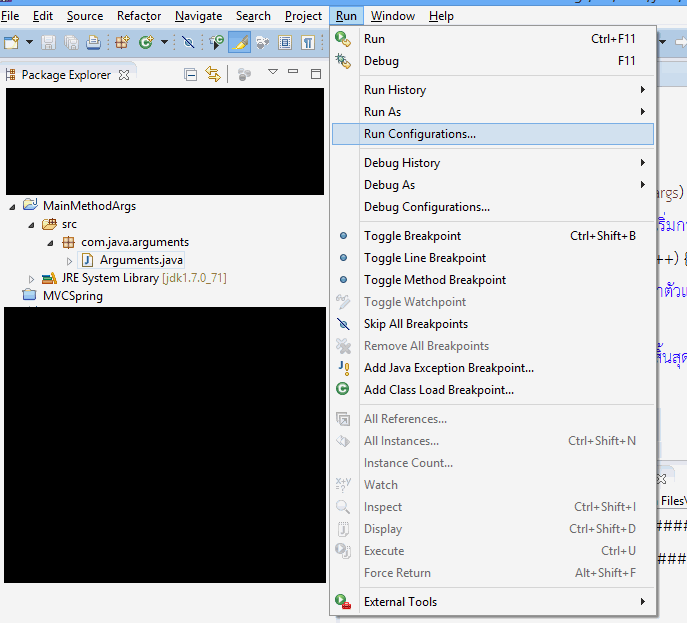The image size is (687, 623).
Task: Toggle Show Whitespace Characters pilcrow icon
Action: 308,42
